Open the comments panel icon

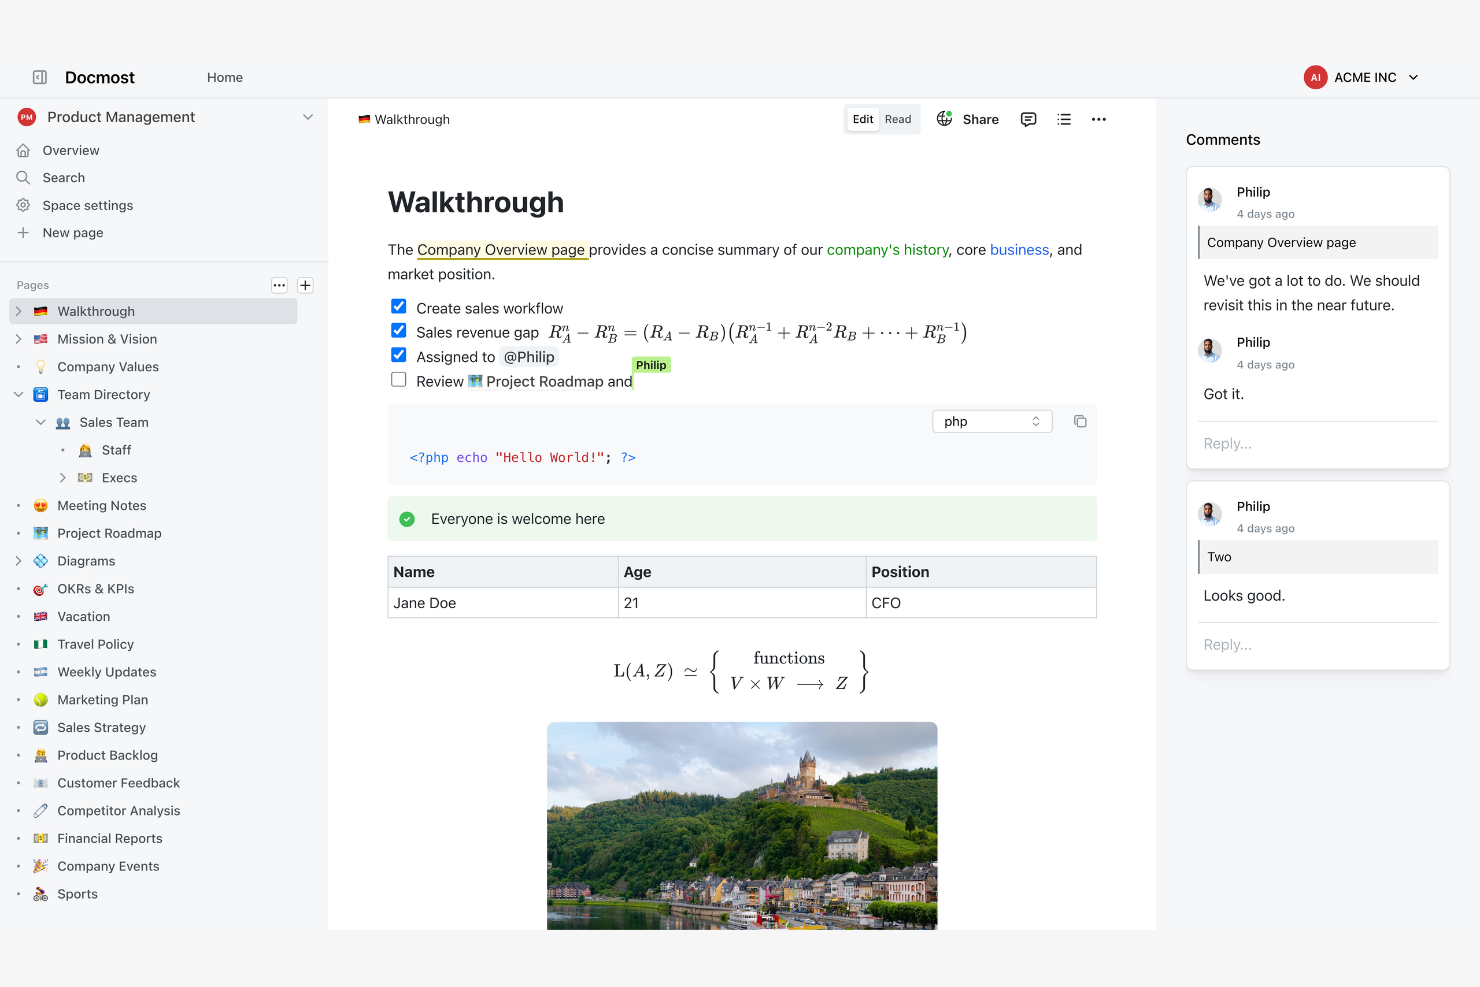(1028, 119)
